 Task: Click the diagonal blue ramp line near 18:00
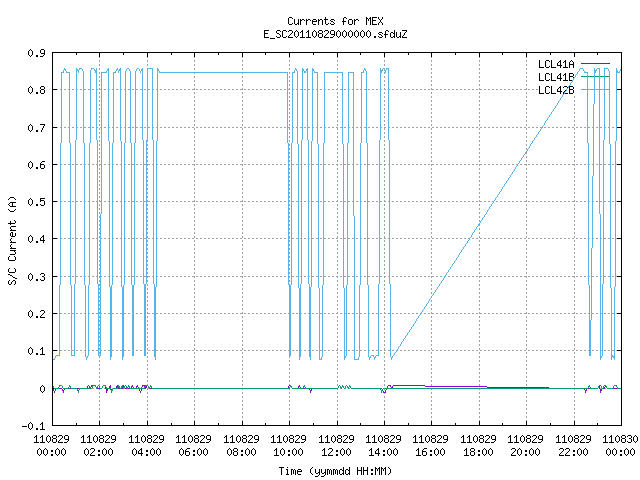click(x=479, y=224)
